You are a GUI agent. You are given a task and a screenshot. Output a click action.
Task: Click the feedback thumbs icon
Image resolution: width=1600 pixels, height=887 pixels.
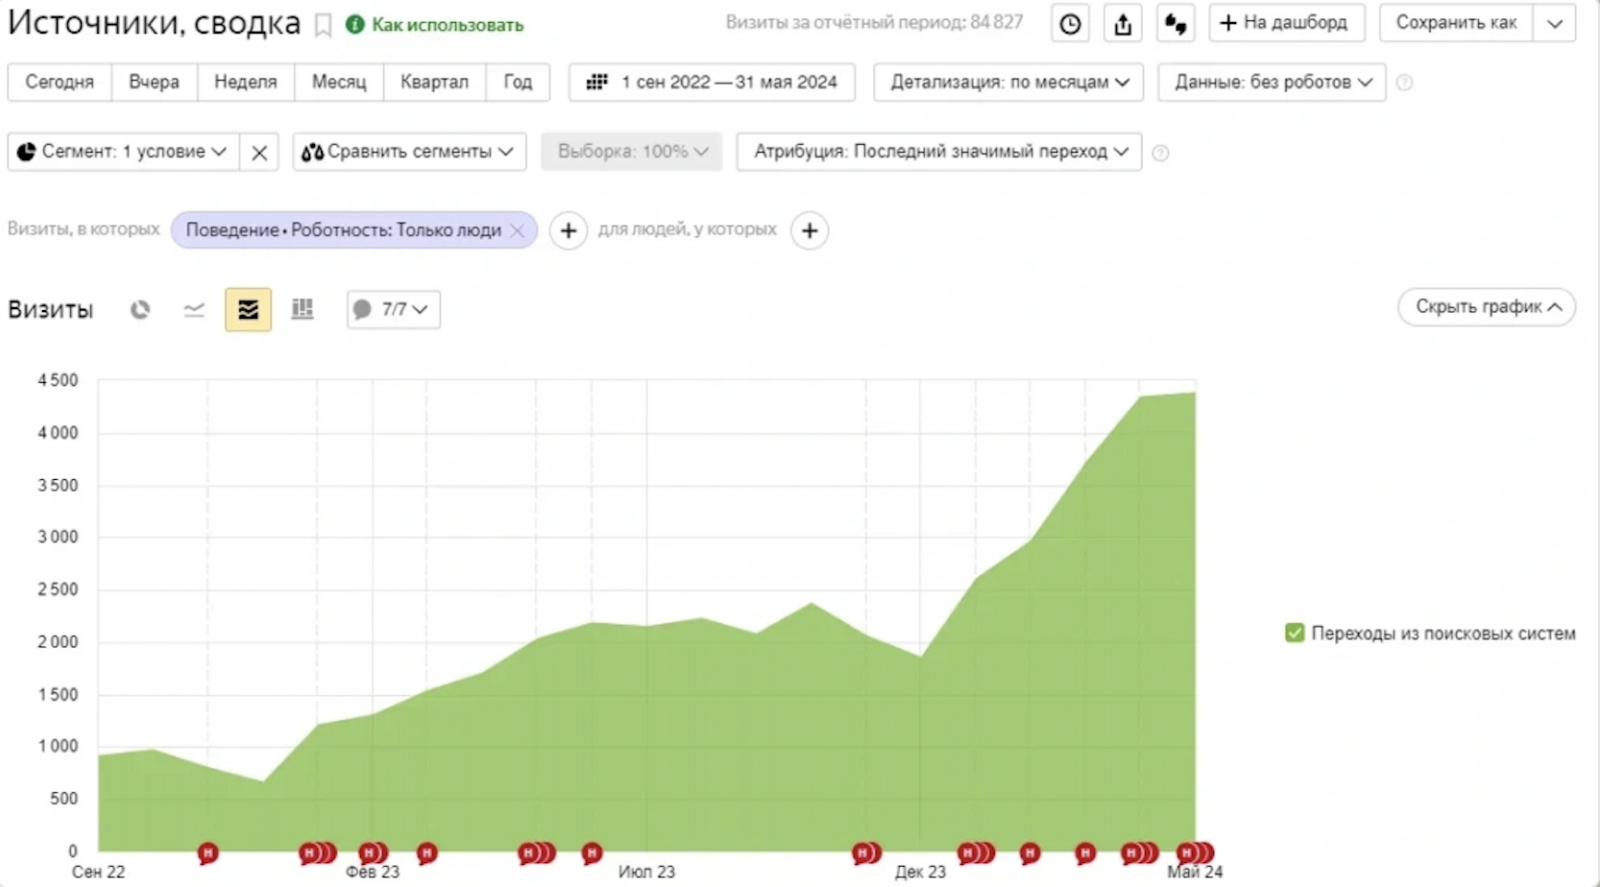1176,24
